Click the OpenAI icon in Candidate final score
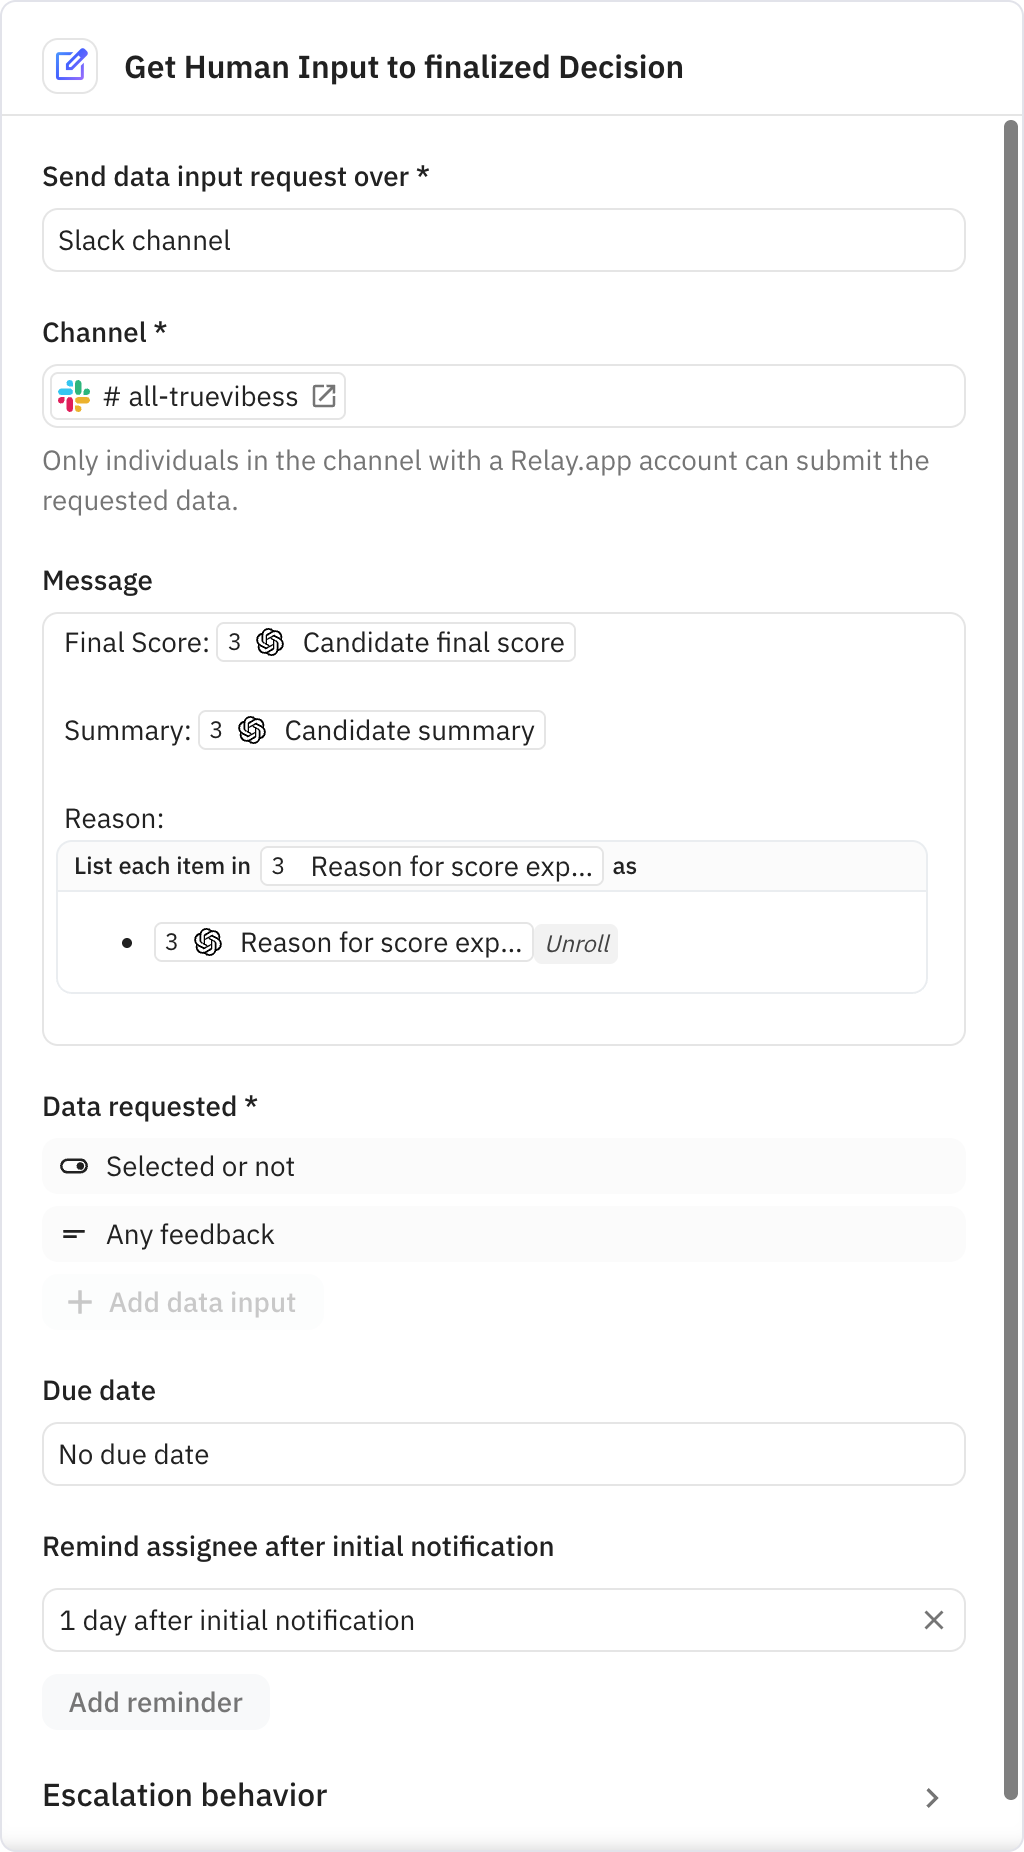1024x1852 pixels. pyautogui.click(x=270, y=642)
